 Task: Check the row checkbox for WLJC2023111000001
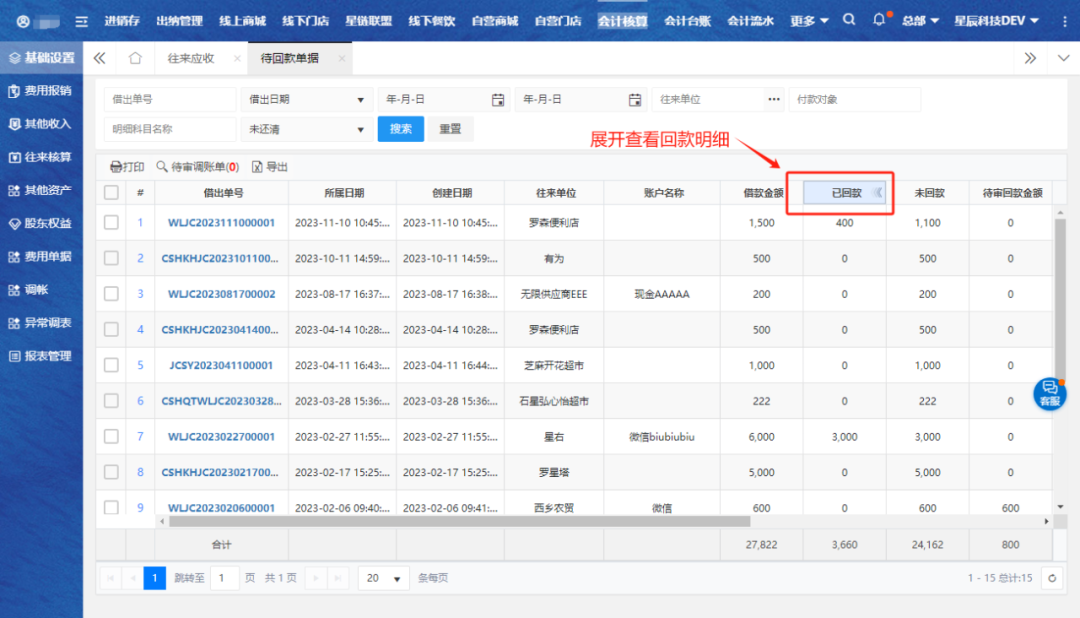click(x=111, y=223)
